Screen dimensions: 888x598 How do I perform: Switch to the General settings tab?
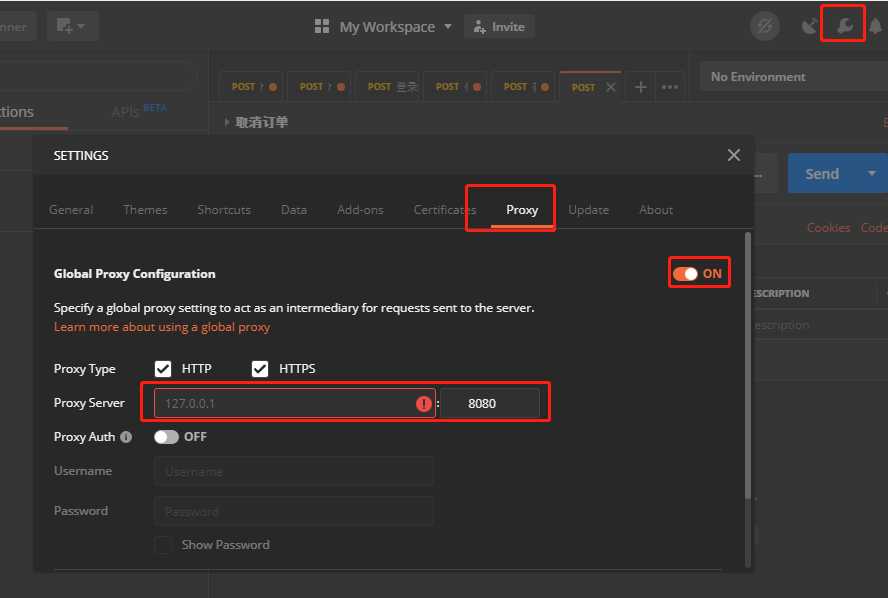pyautogui.click(x=71, y=210)
